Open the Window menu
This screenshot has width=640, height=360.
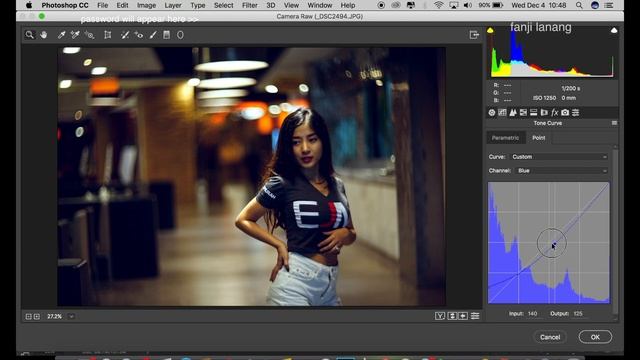[320, 5]
